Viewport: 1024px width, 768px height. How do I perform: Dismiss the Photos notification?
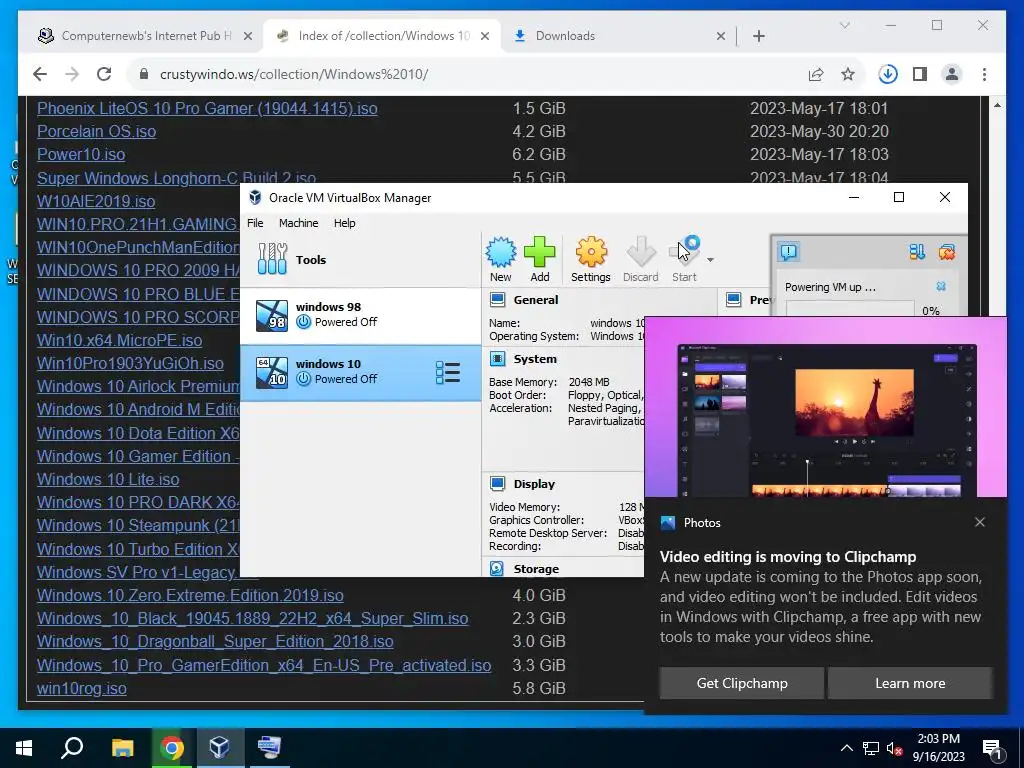[x=980, y=522]
